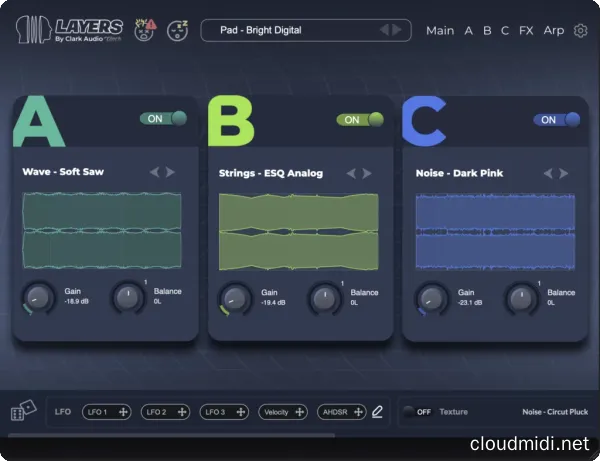This screenshot has width=600, height=461.
Task: Select the LFO 3 modulator button
Action: [x=224, y=412]
